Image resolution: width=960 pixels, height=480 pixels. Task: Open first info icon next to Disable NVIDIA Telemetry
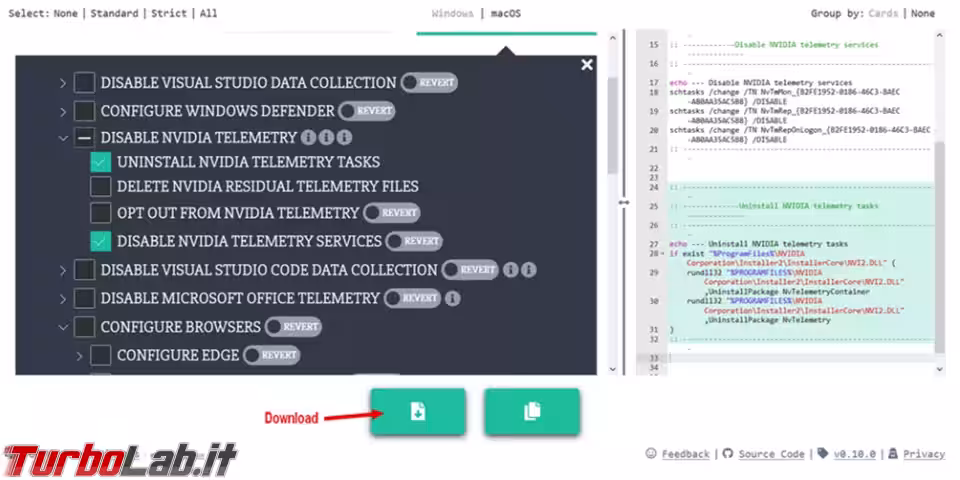pos(309,138)
